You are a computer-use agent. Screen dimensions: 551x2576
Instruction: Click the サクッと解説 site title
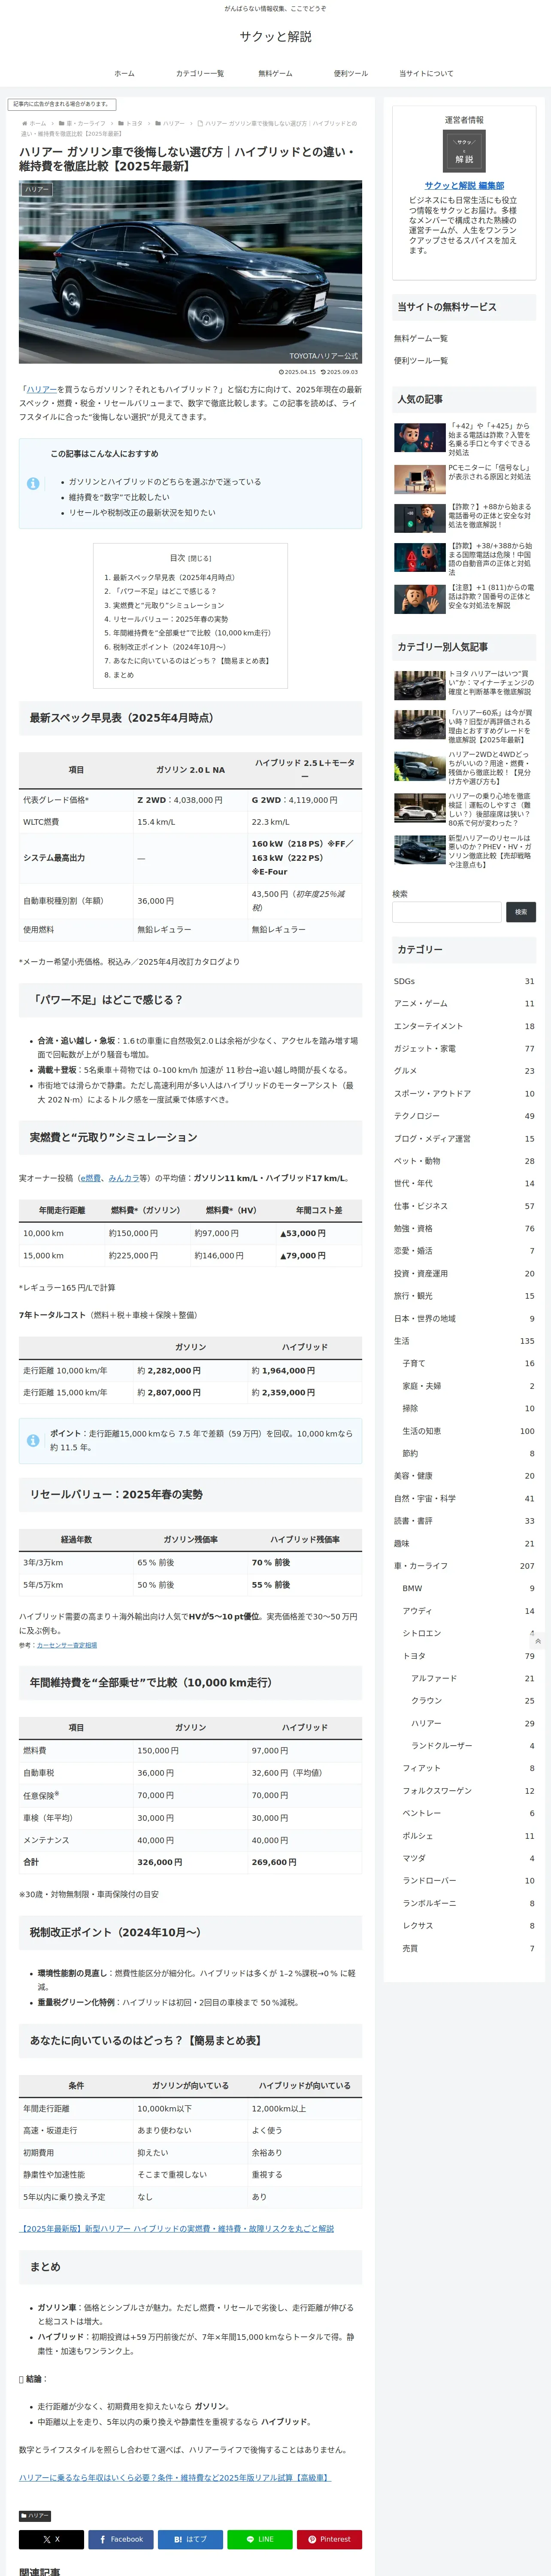(275, 37)
